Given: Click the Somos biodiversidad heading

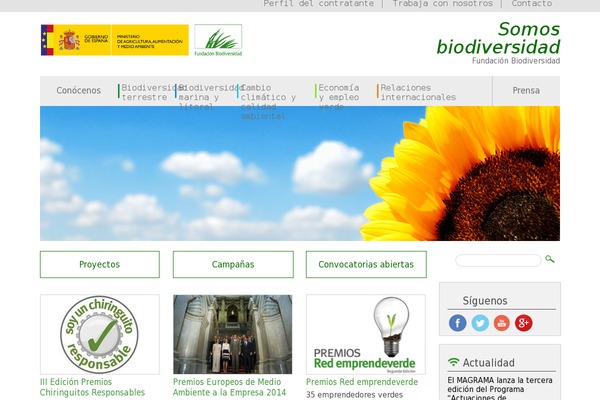Looking at the screenshot, I should [498, 38].
